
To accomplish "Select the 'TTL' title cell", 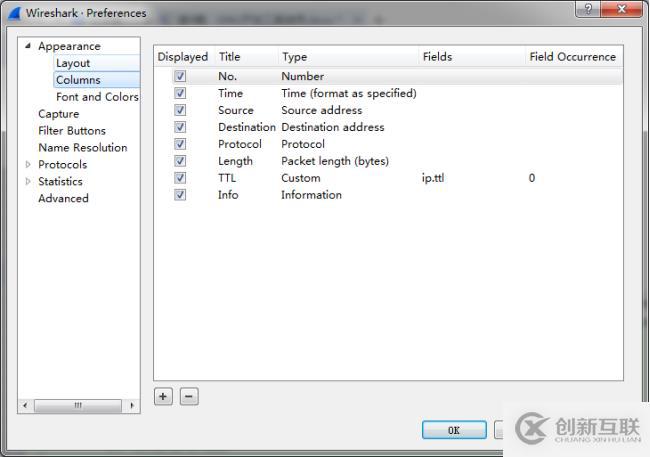I will coord(227,178).
